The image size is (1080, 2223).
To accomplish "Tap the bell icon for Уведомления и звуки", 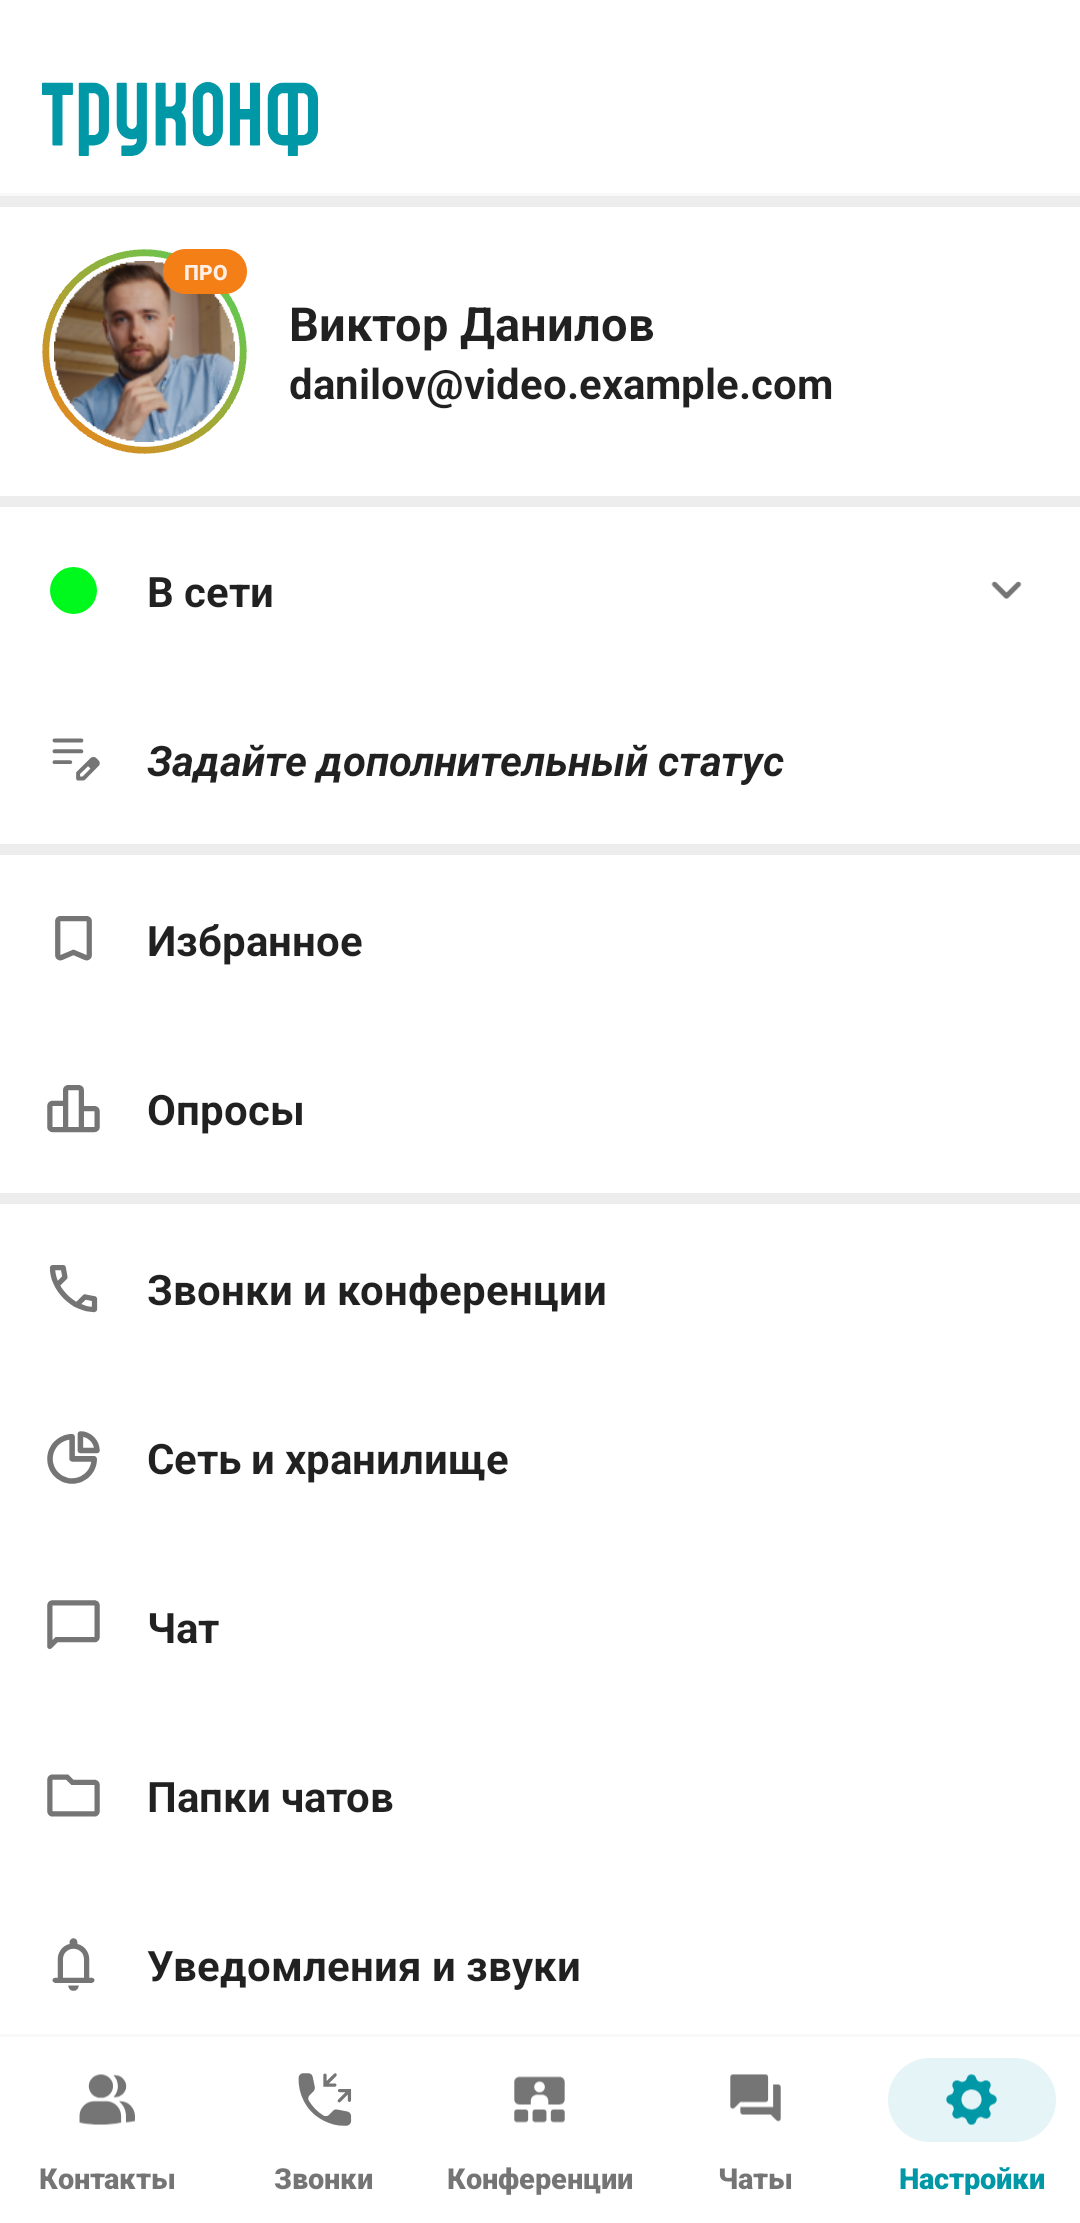I will pos(73,1964).
